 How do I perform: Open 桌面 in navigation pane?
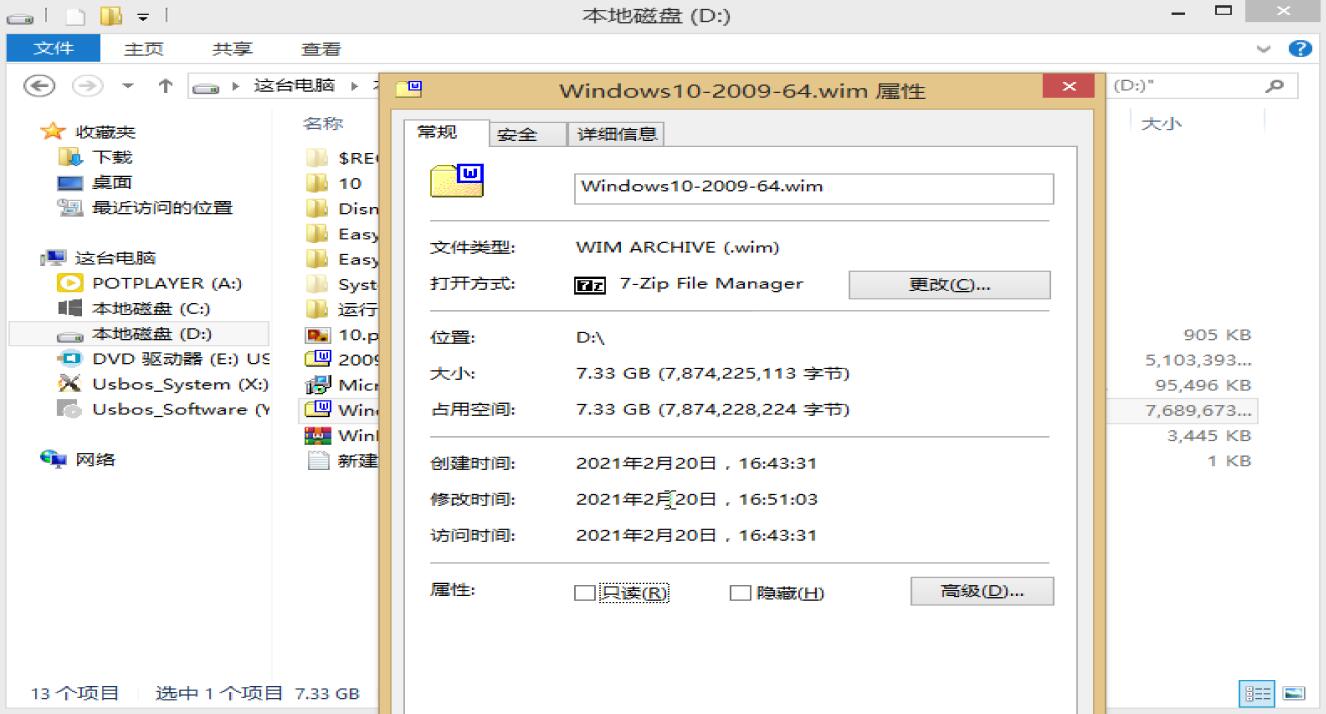112,182
